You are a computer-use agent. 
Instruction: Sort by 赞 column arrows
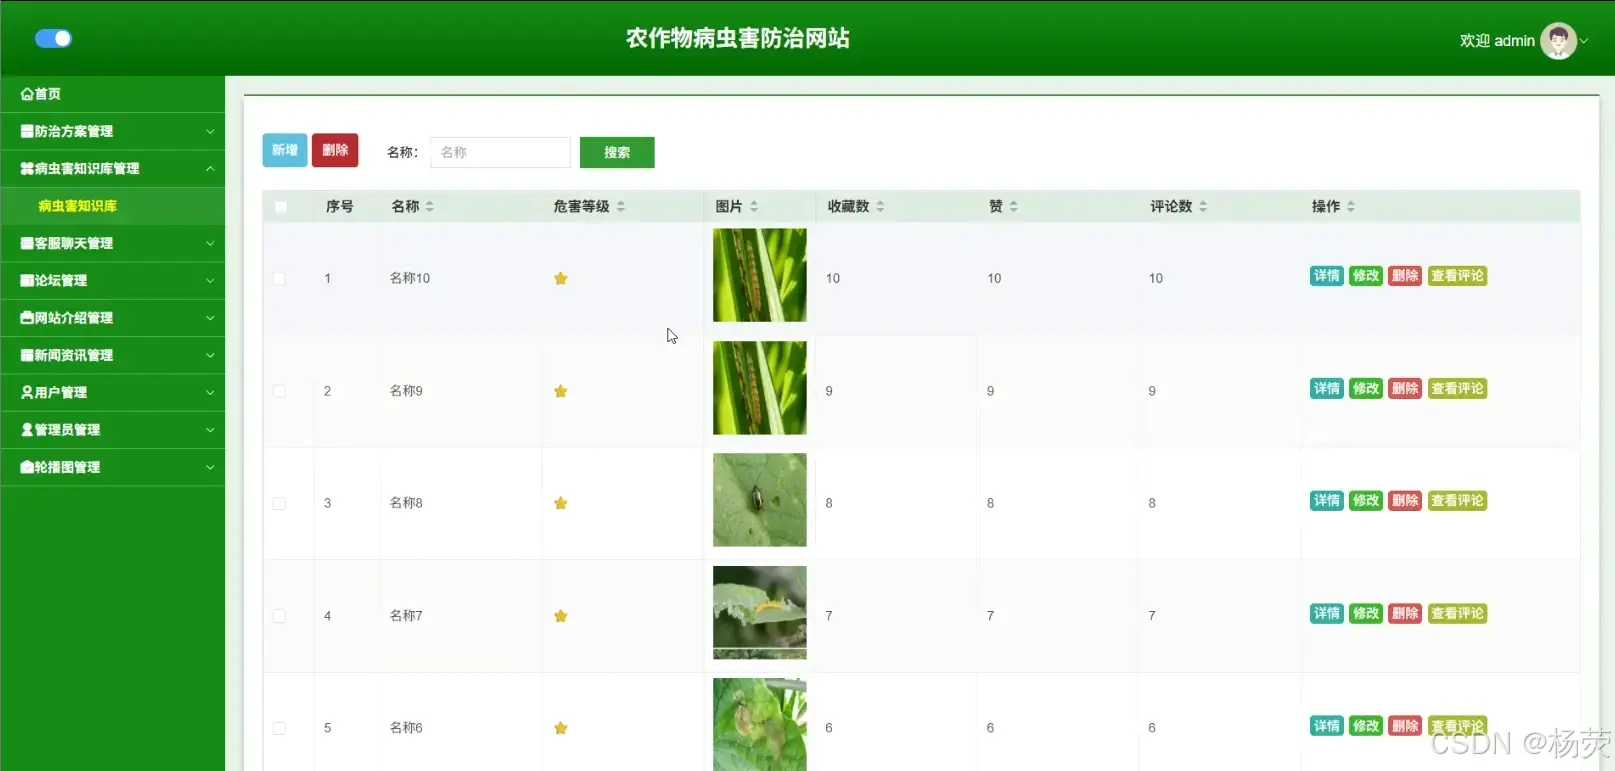click(1014, 206)
